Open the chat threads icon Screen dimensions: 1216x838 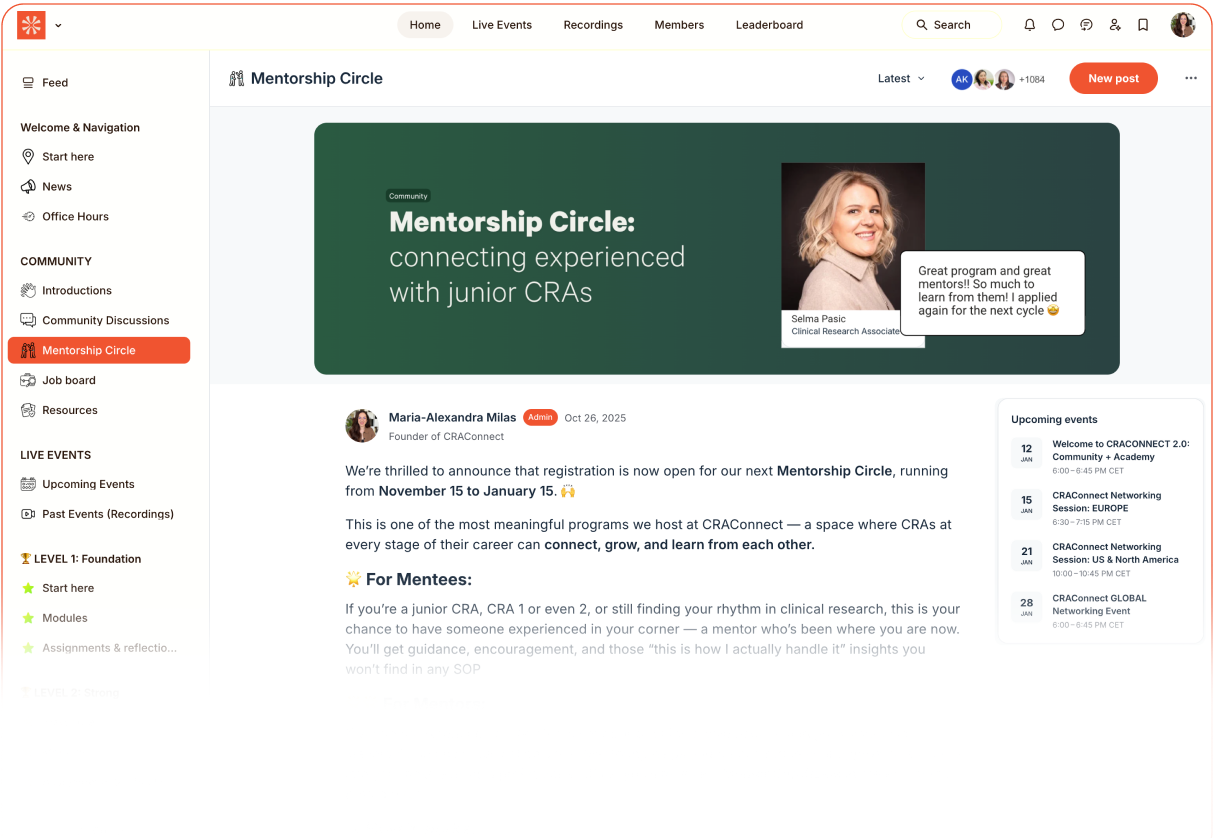pos(1086,25)
